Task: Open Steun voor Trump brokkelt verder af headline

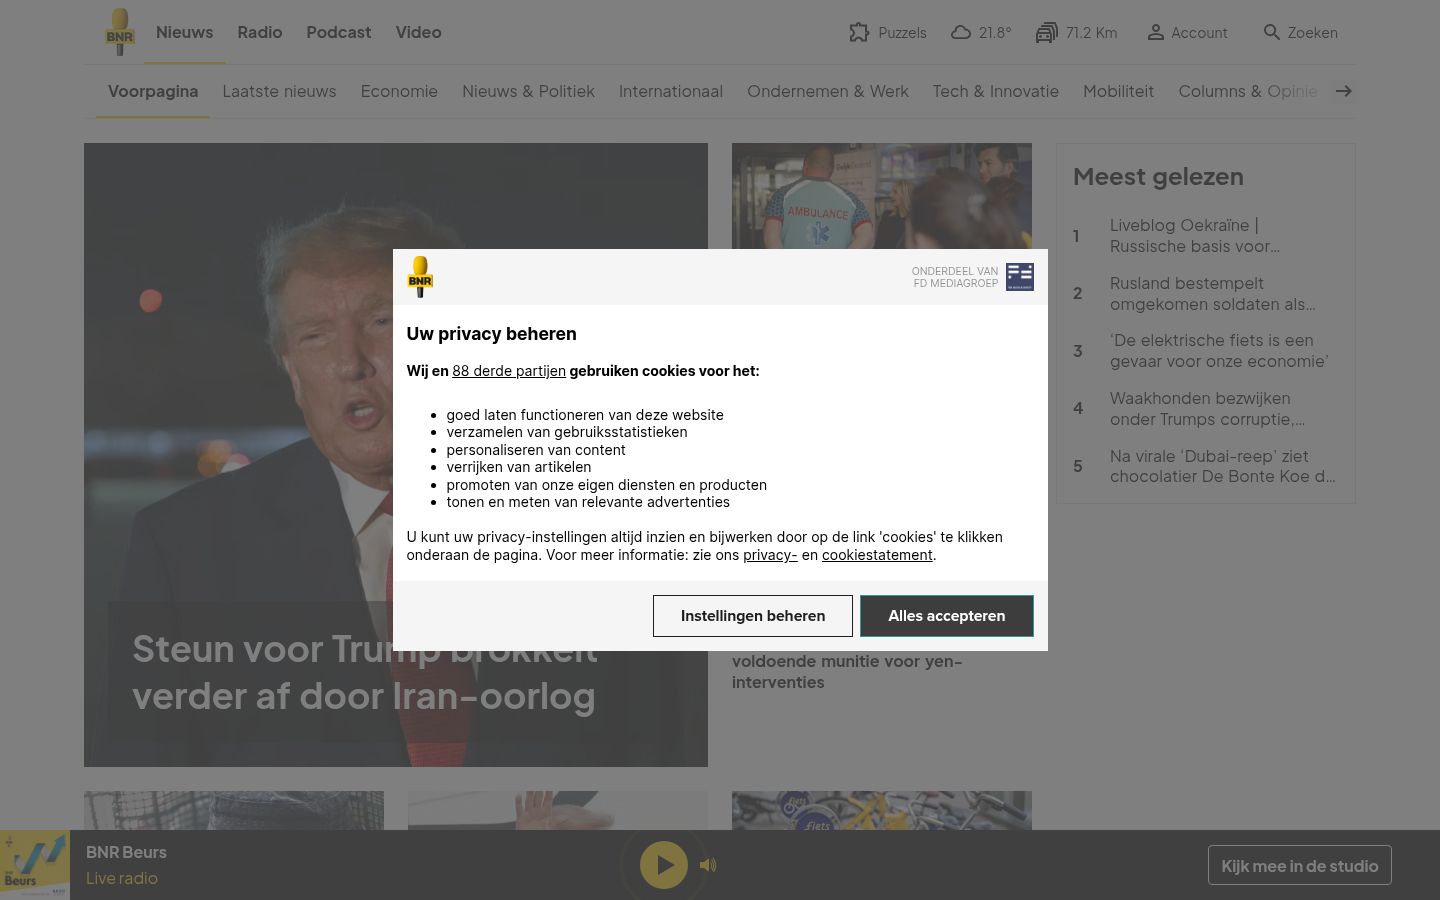Action: click(364, 673)
